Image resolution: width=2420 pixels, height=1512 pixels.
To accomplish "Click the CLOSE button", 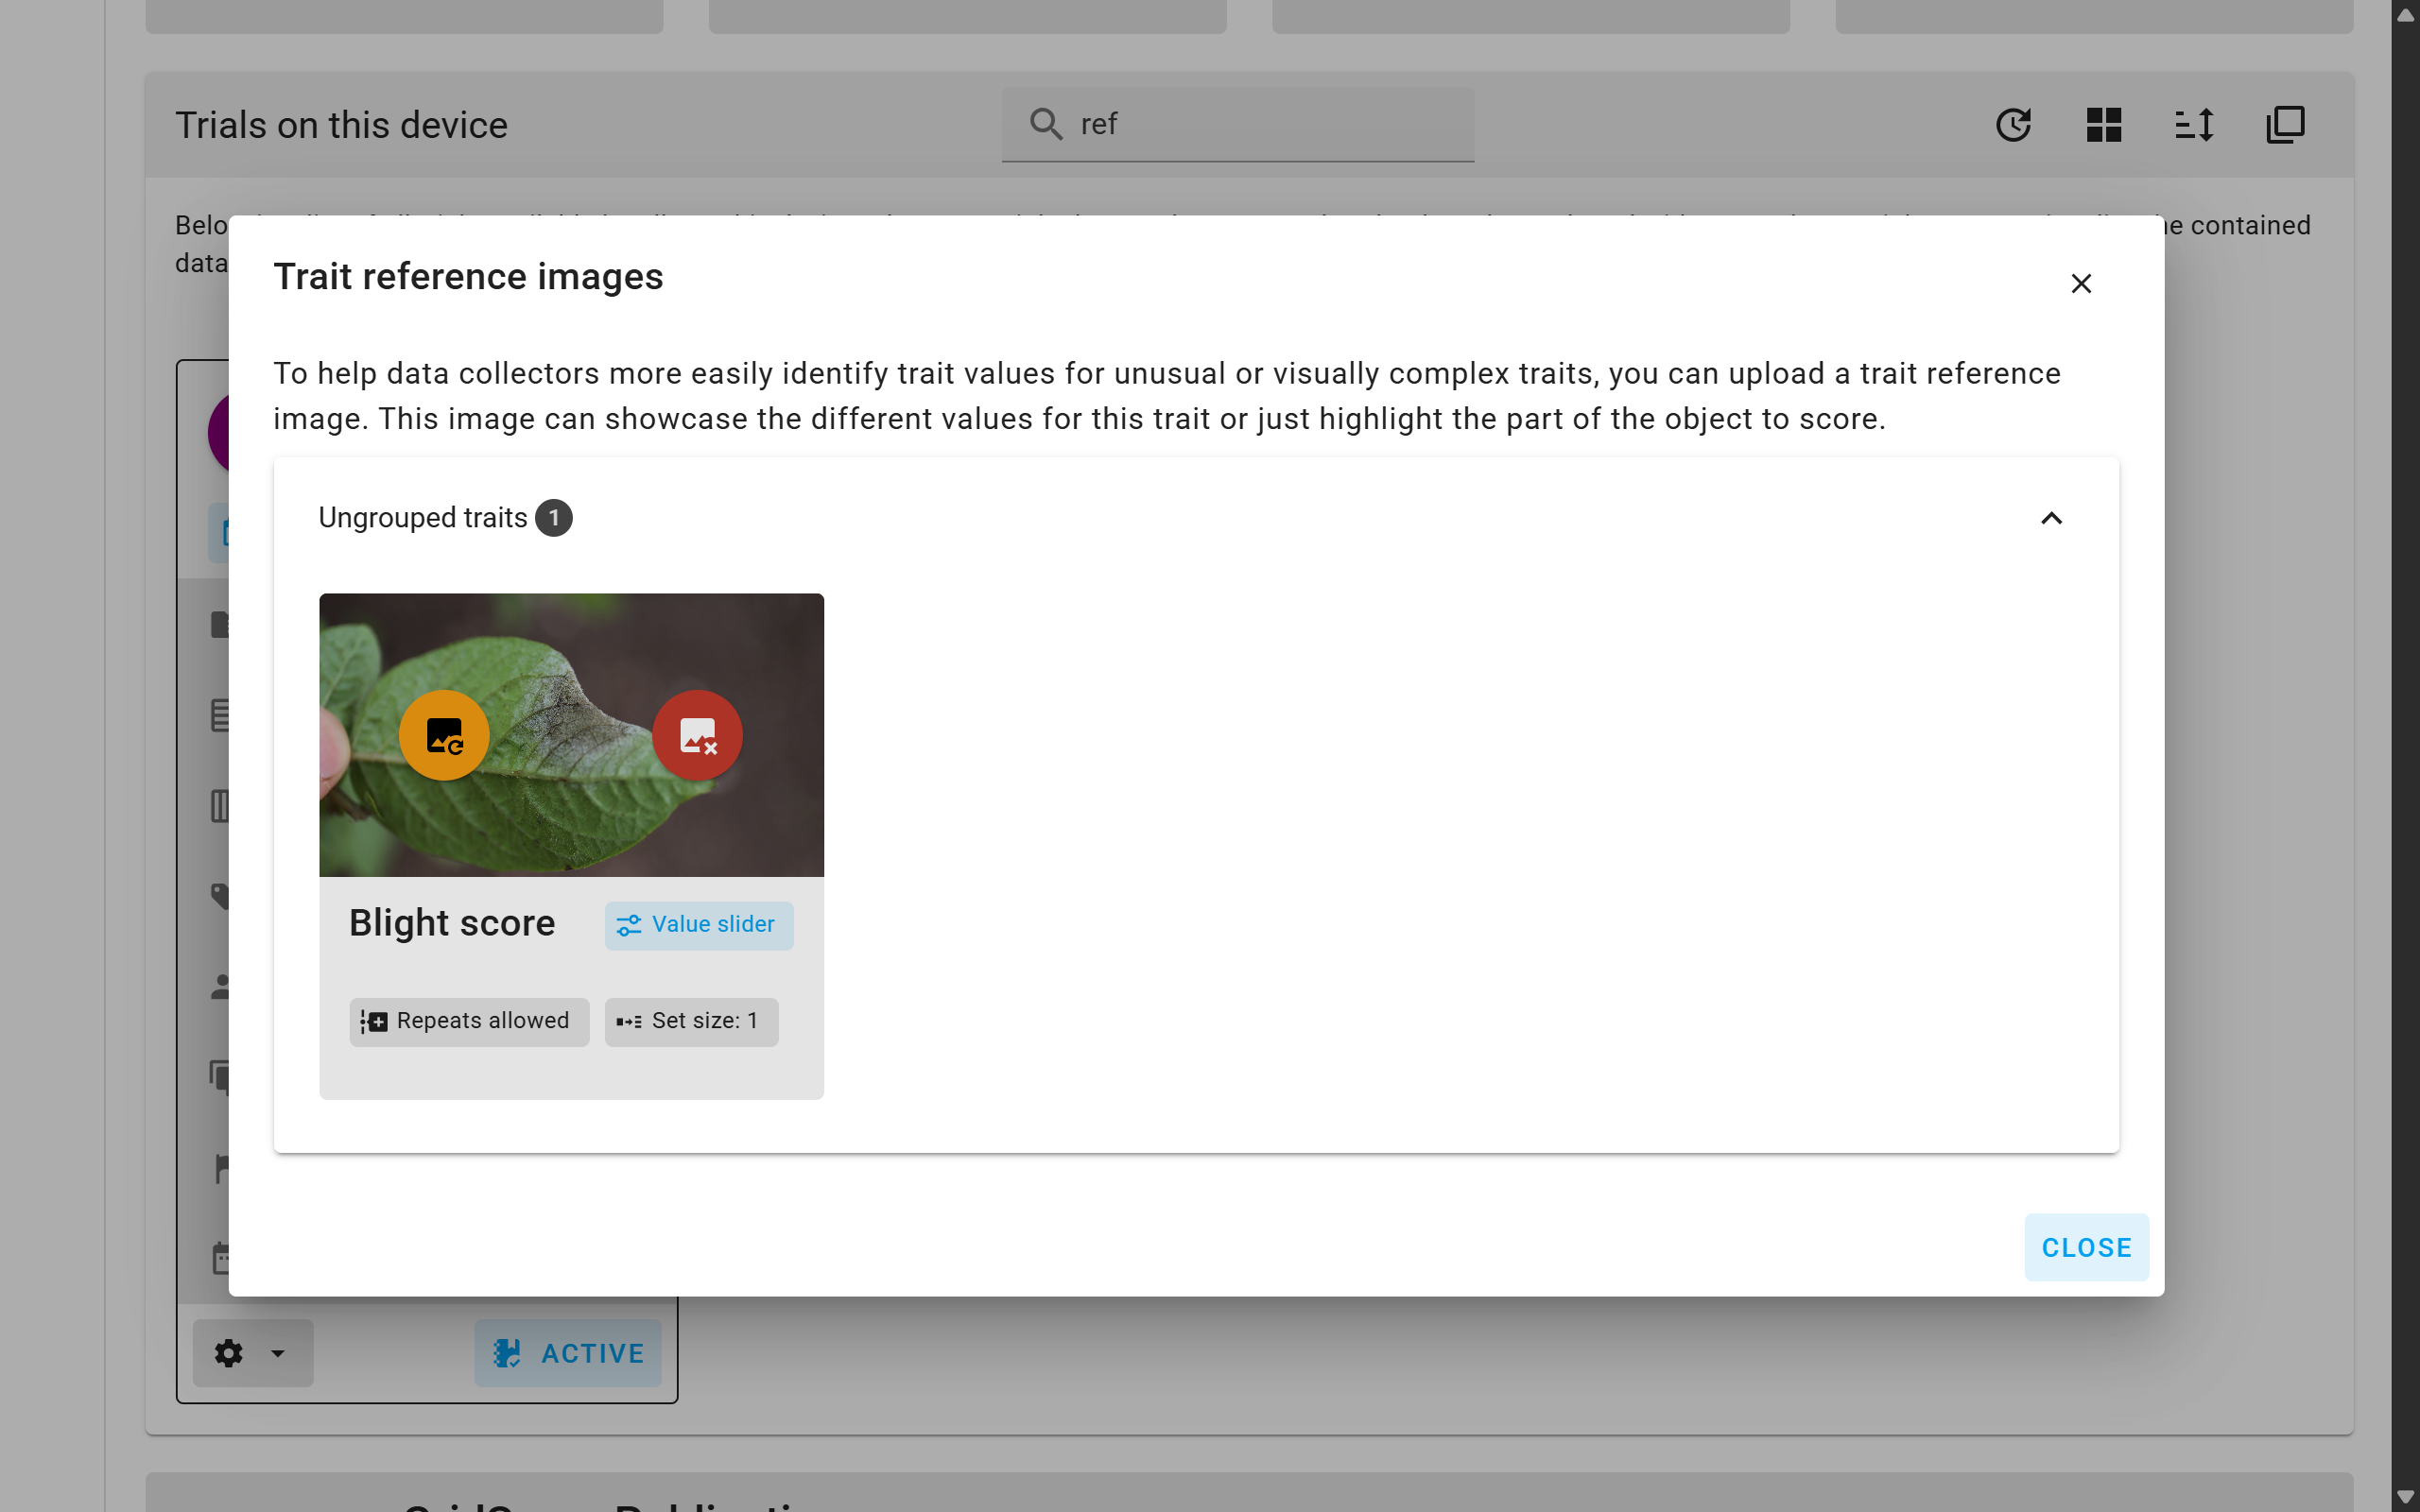I will [x=2086, y=1247].
